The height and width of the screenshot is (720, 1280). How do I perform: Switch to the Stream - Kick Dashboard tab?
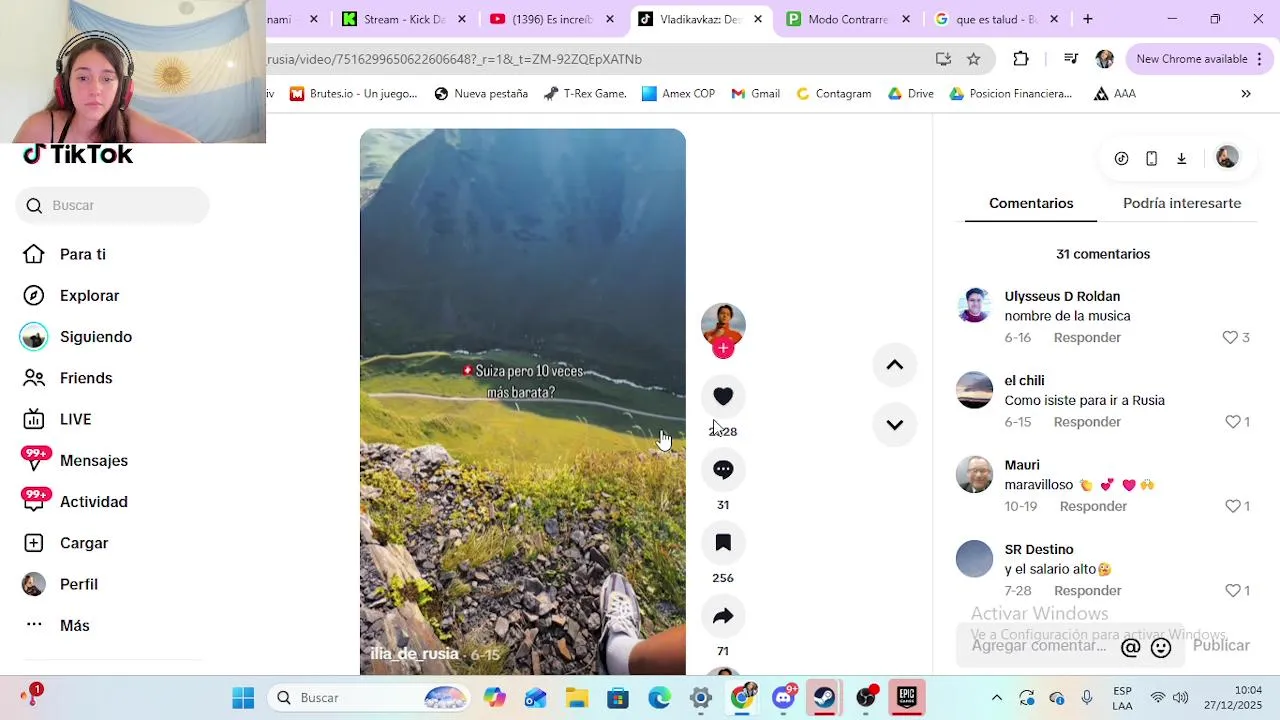point(404,19)
